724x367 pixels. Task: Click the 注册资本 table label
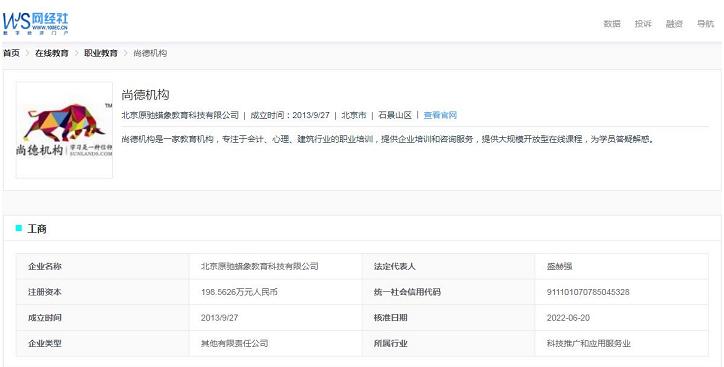(45, 292)
